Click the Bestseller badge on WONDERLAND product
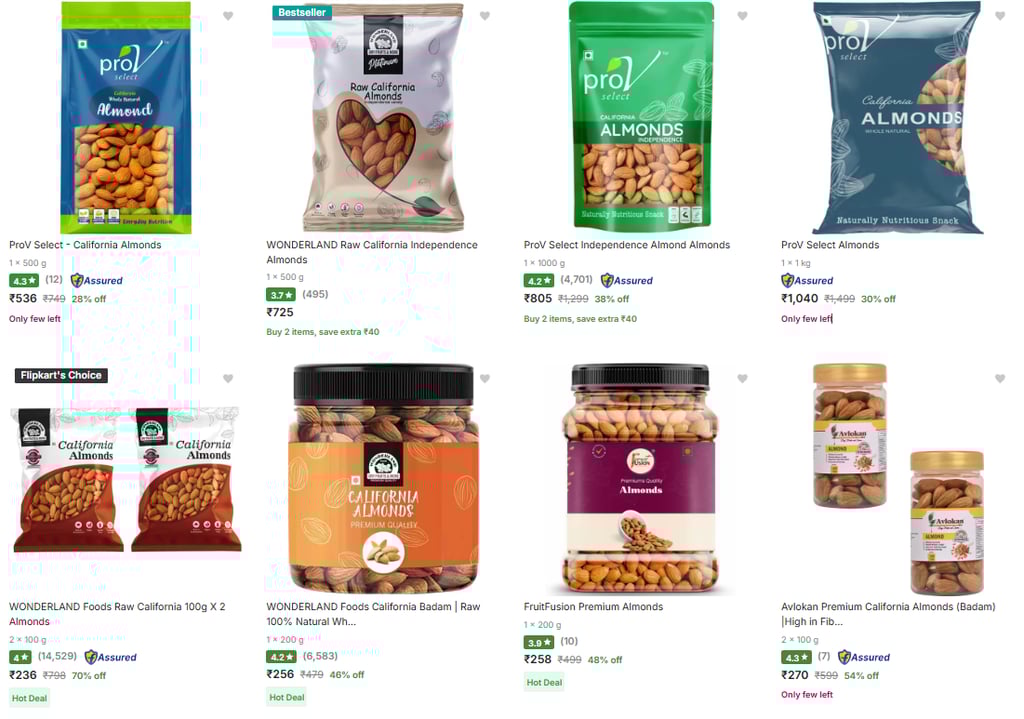1024x719 pixels. (x=302, y=12)
